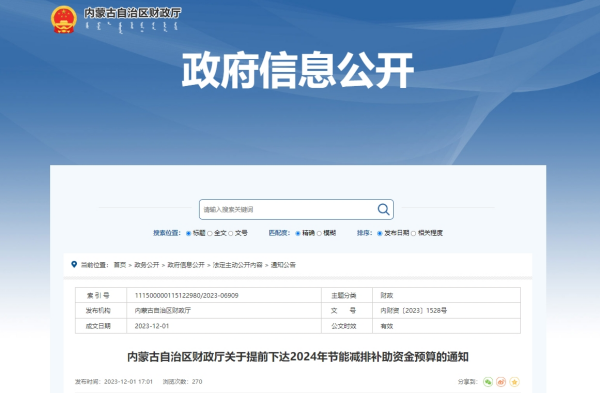Click the star favorites share icon
Viewport: 600px width, 393px height.
click(514, 382)
